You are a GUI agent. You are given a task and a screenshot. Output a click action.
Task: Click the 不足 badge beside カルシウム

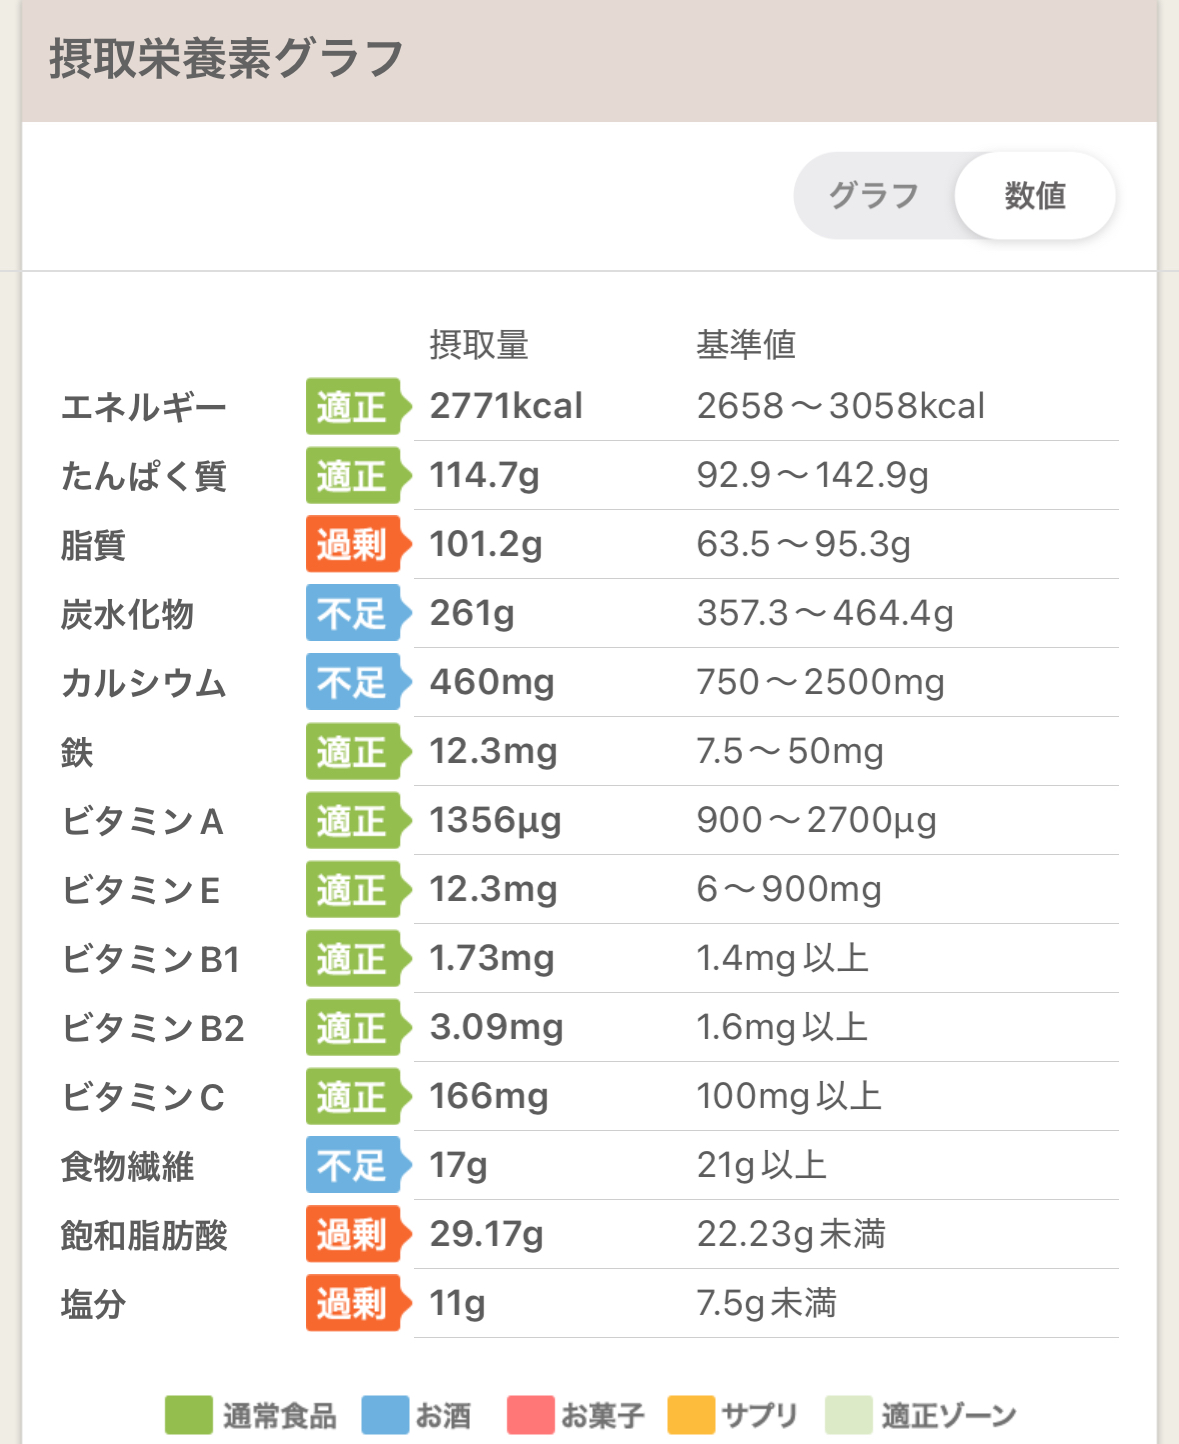358,683
